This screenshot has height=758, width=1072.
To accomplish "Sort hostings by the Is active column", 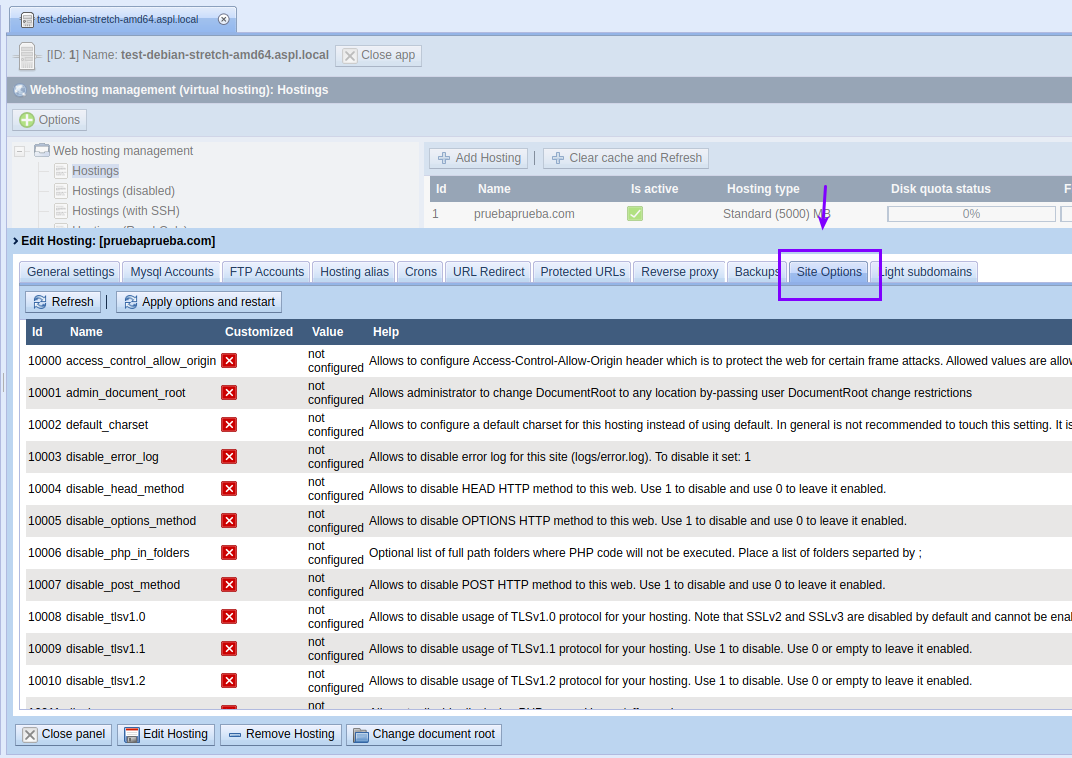I will [654, 189].
